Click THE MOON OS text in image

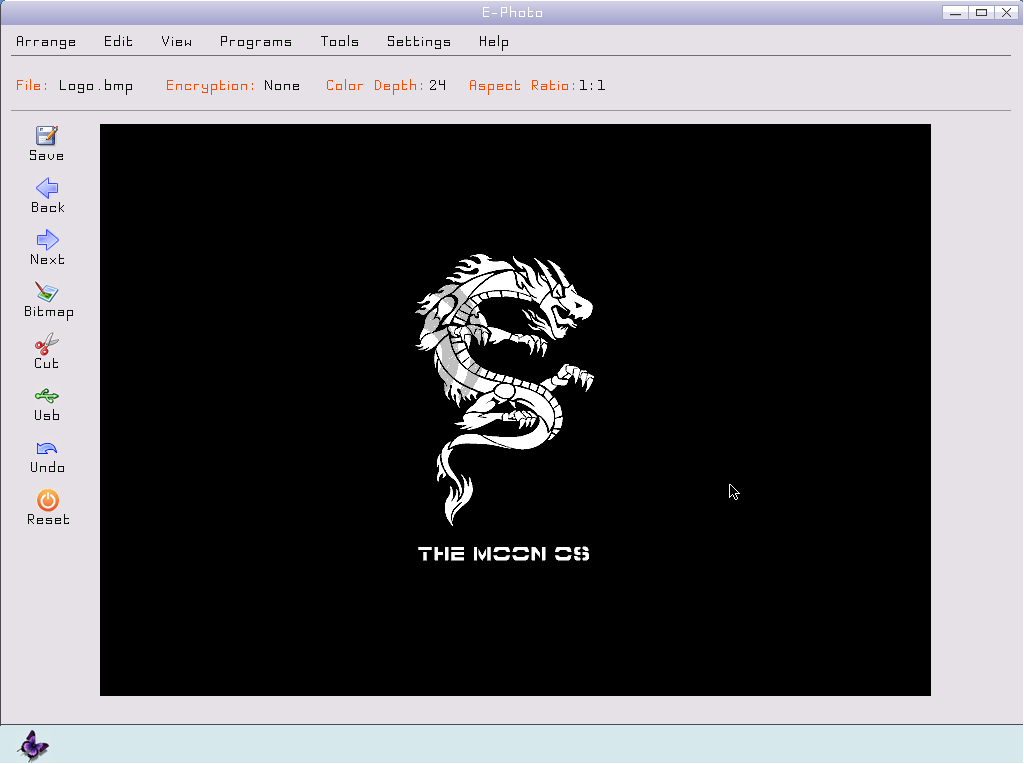click(504, 554)
